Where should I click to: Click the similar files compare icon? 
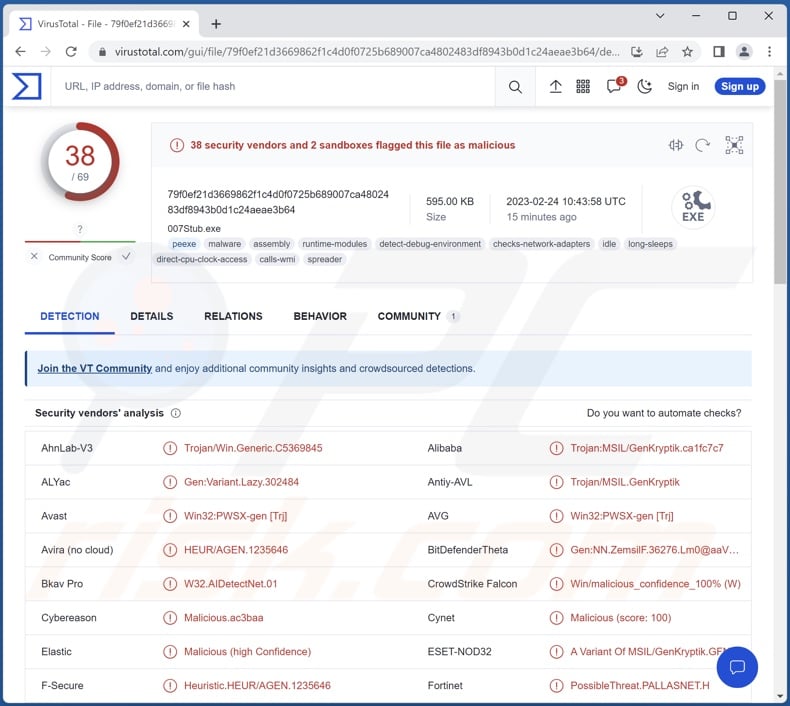click(x=676, y=145)
